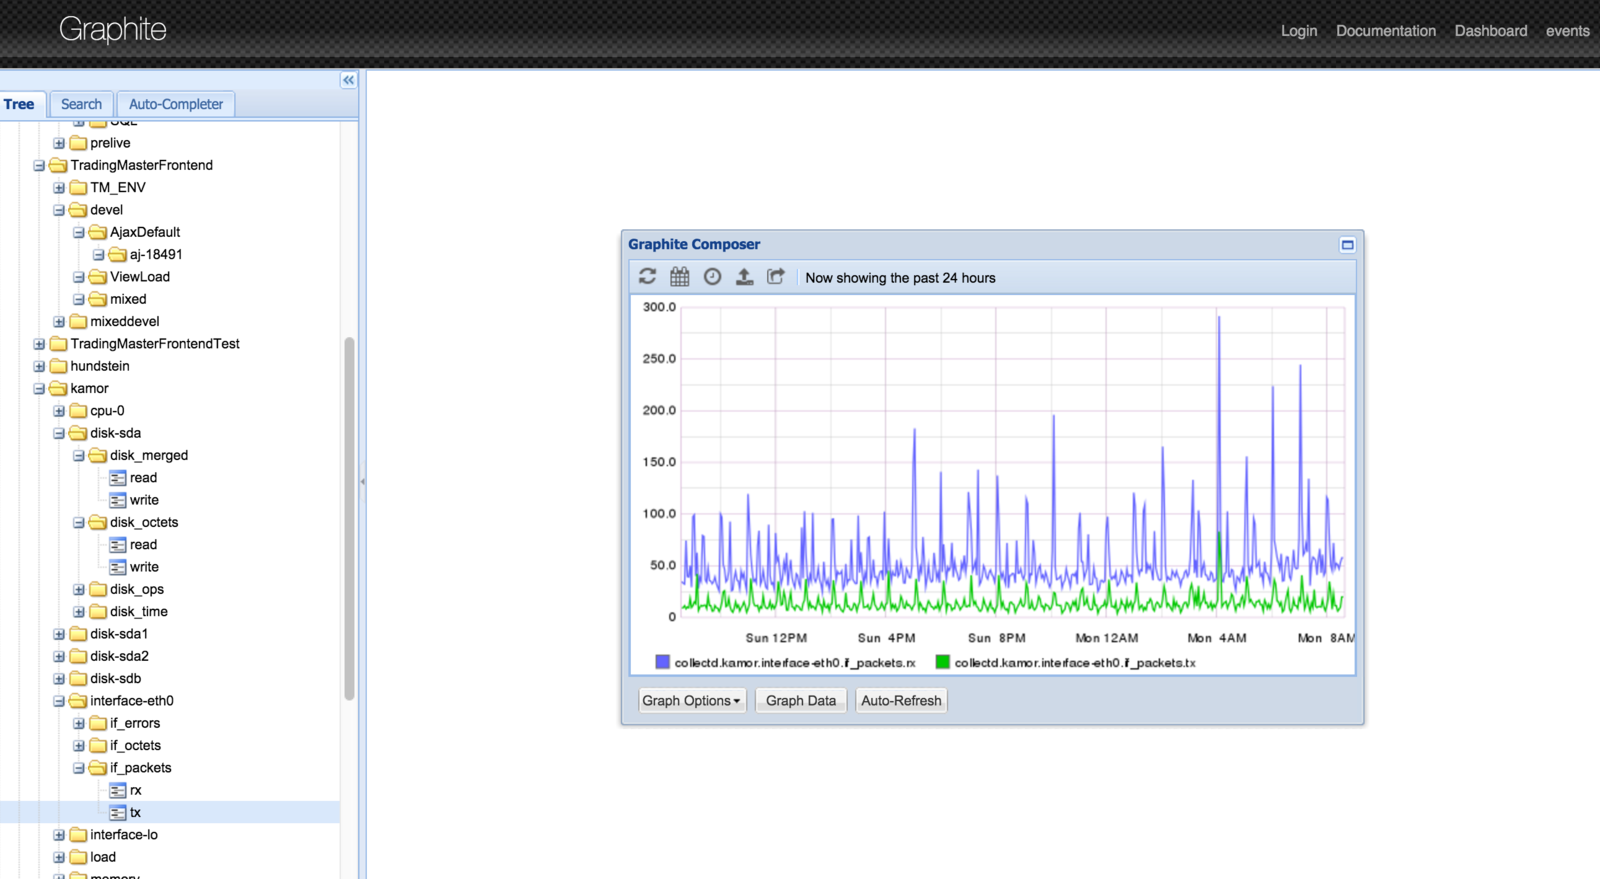Click the mixeddevel folder icon
Screen dimensions: 1600x879
pyautogui.click(x=78, y=321)
